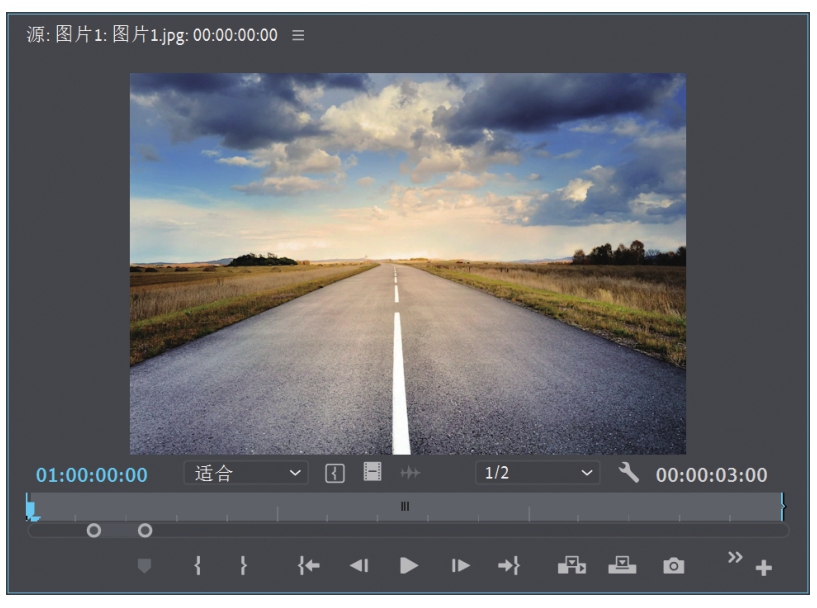The width and height of the screenshot is (817, 608).
Task: Export frame using the camera icon
Action: tap(674, 566)
